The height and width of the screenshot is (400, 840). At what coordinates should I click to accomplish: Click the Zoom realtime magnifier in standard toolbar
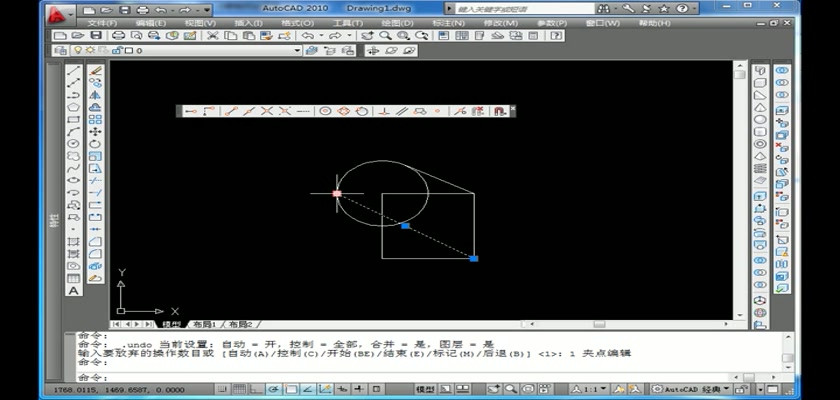coord(385,35)
